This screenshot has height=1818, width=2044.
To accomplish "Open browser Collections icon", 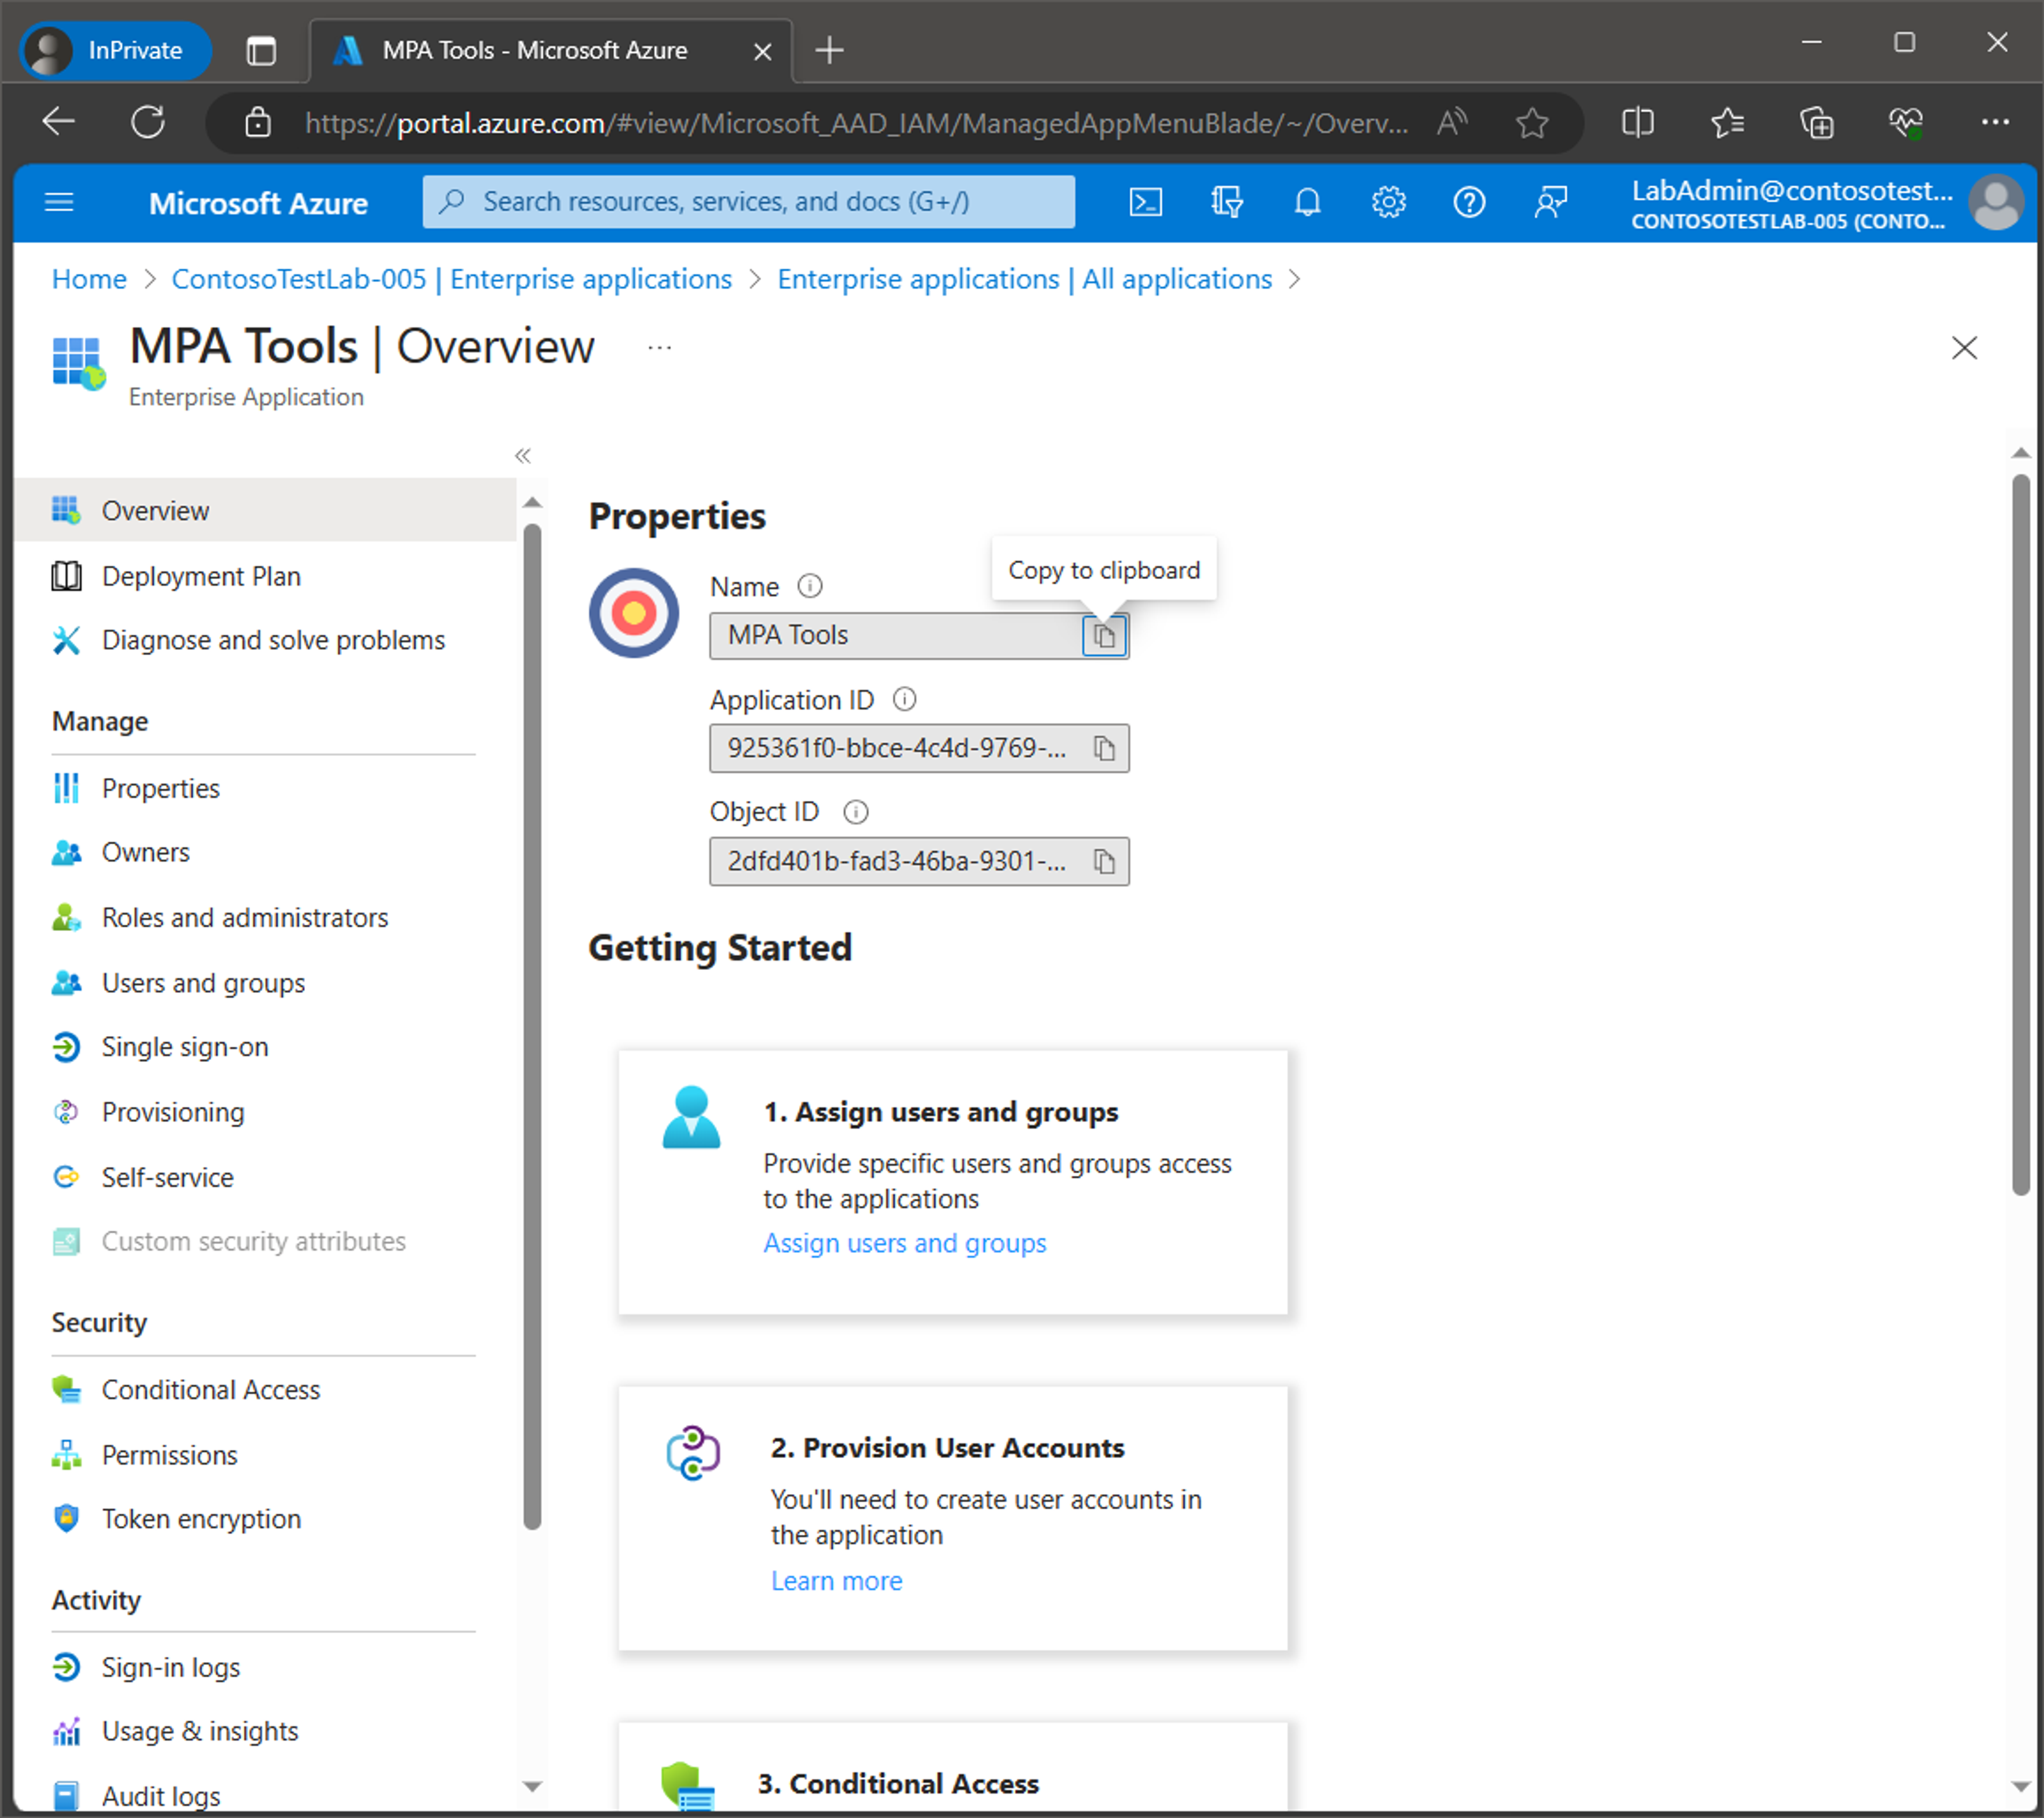I will (x=1817, y=123).
